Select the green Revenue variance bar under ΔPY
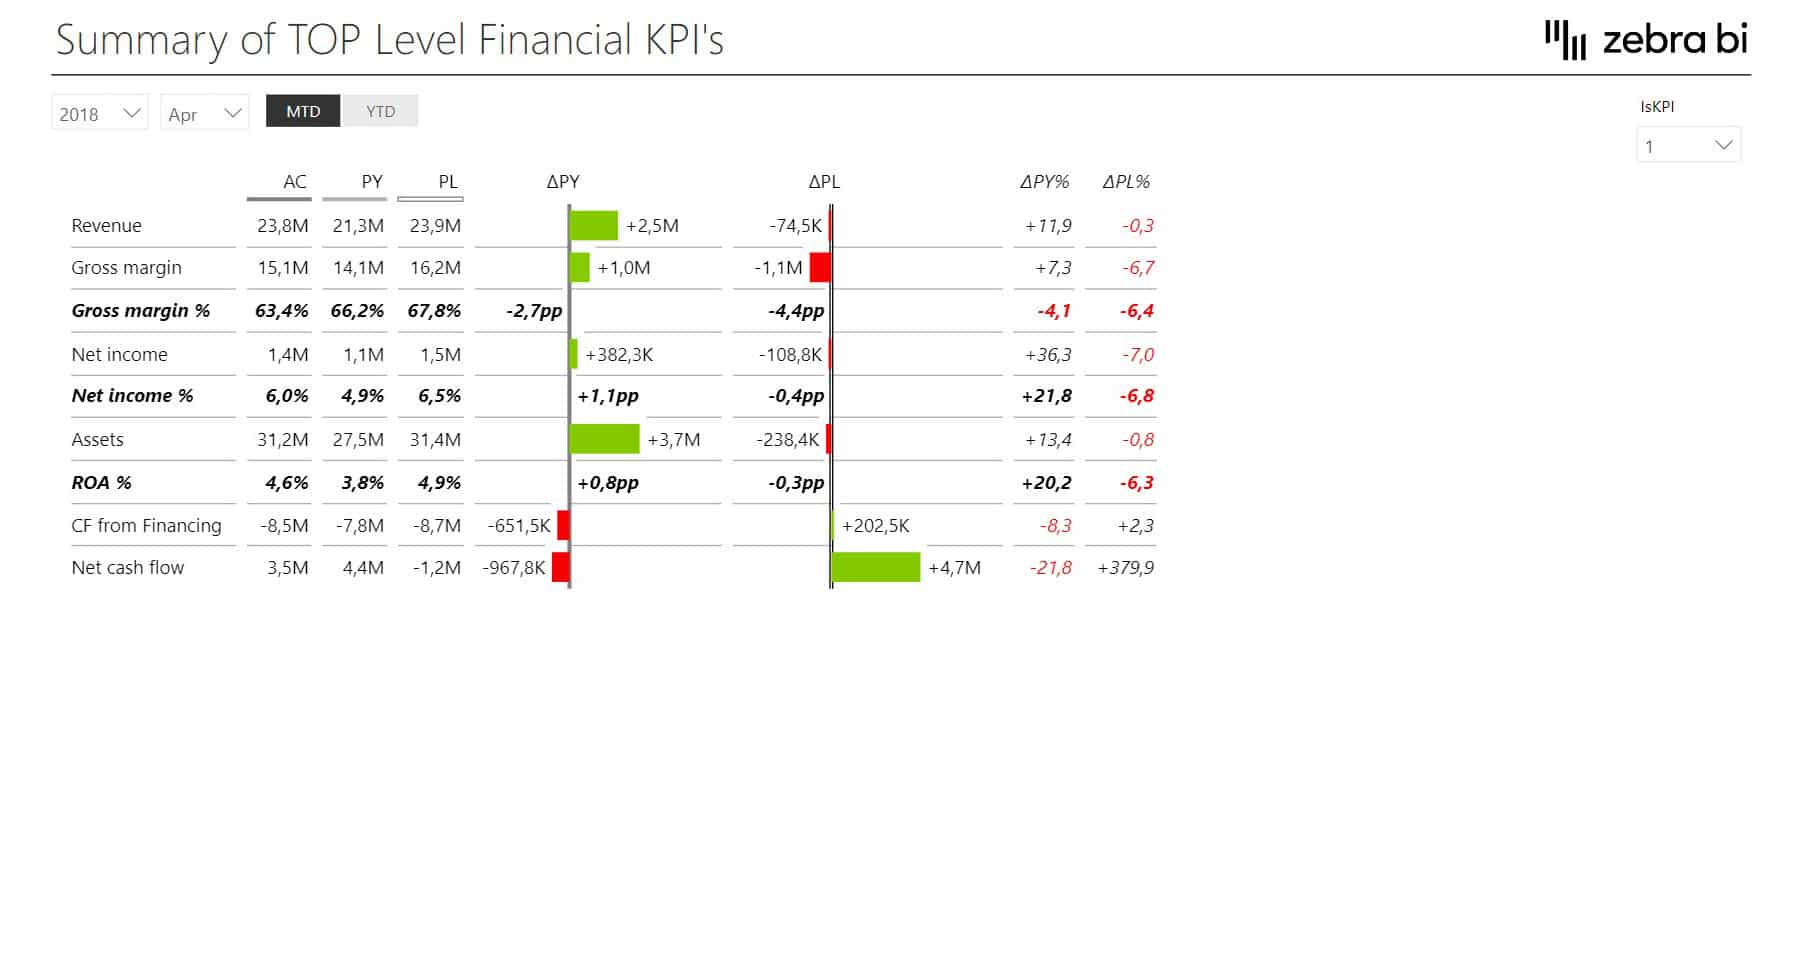This screenshot has height=970, width=1804. tap(595, 225)
